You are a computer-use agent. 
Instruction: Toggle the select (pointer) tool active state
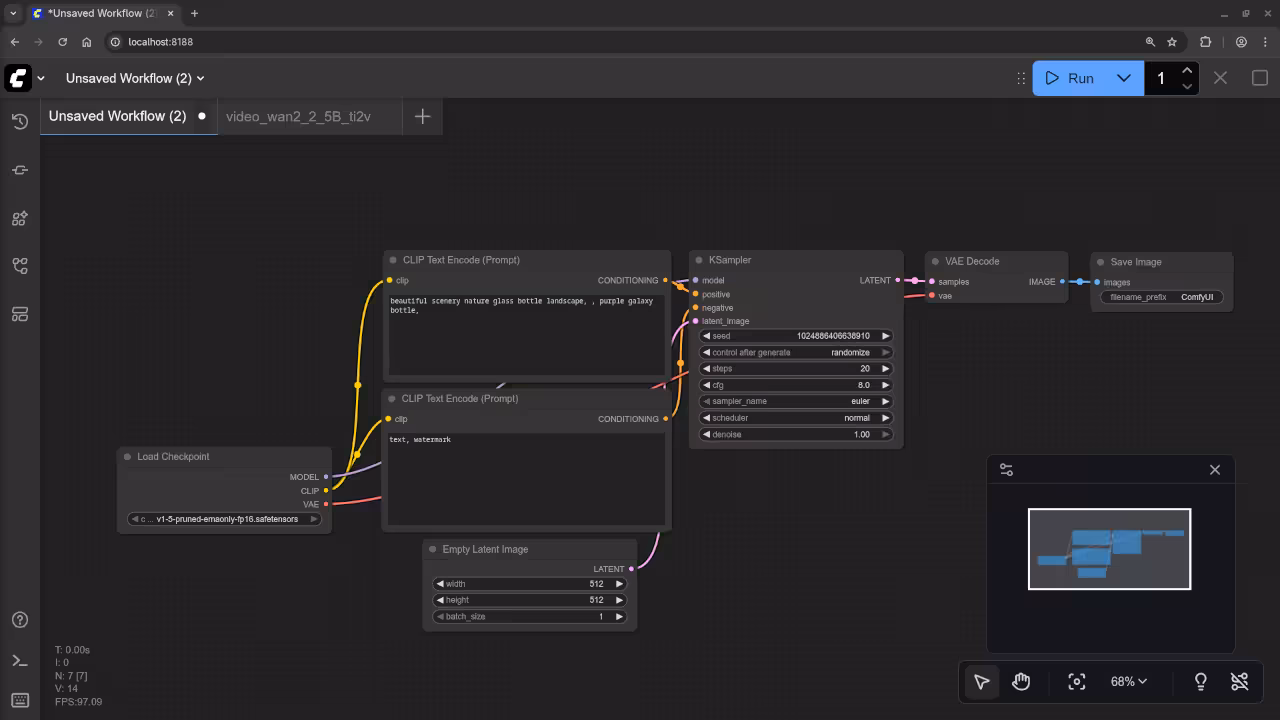[981, 681]
